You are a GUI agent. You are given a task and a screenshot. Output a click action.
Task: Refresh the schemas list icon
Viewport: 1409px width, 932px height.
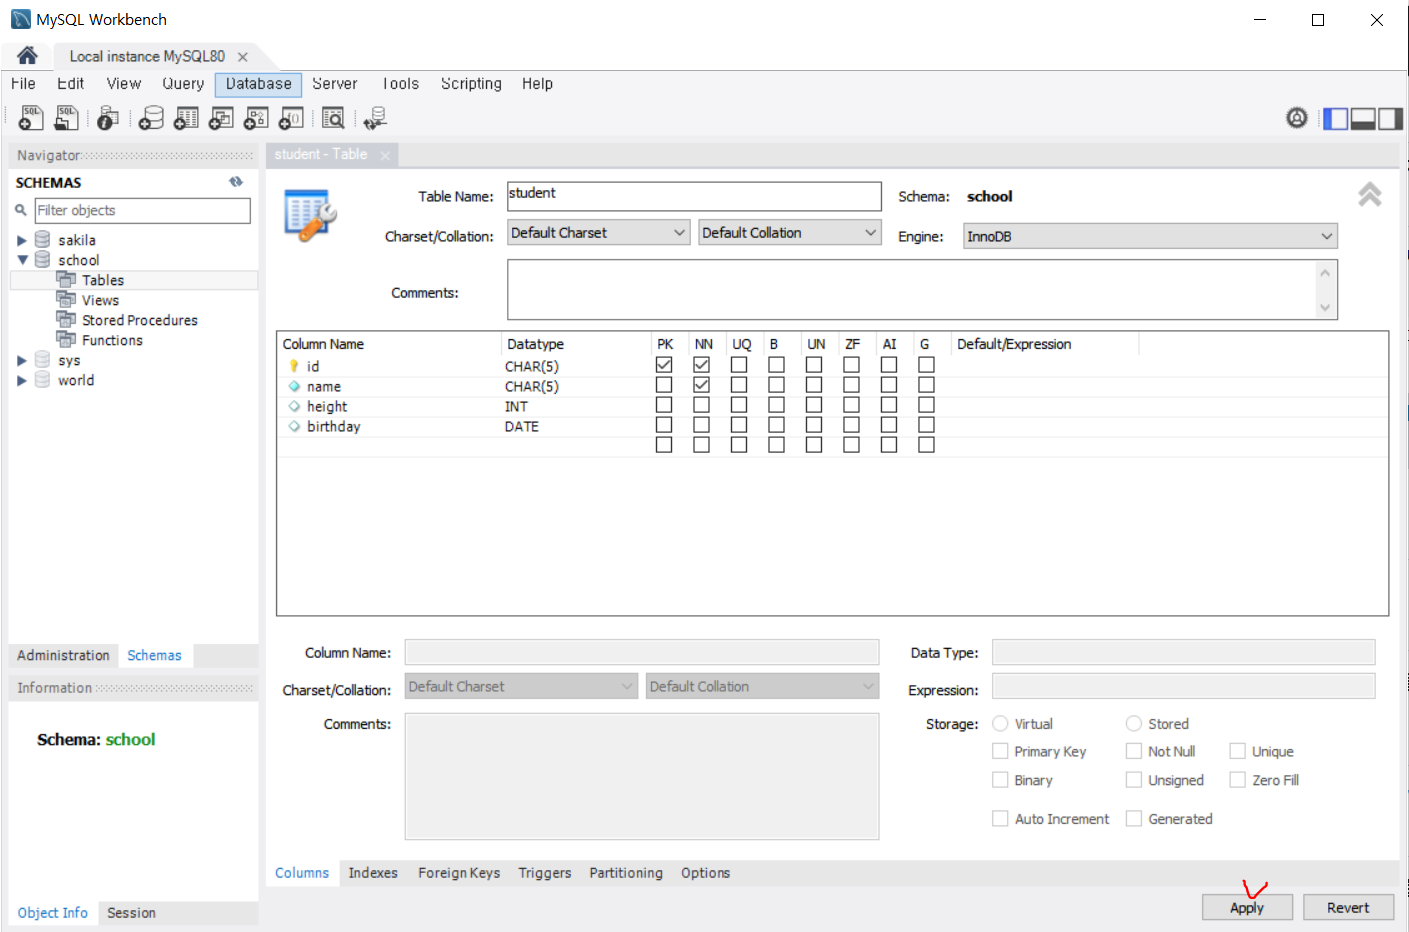(236, 182)
